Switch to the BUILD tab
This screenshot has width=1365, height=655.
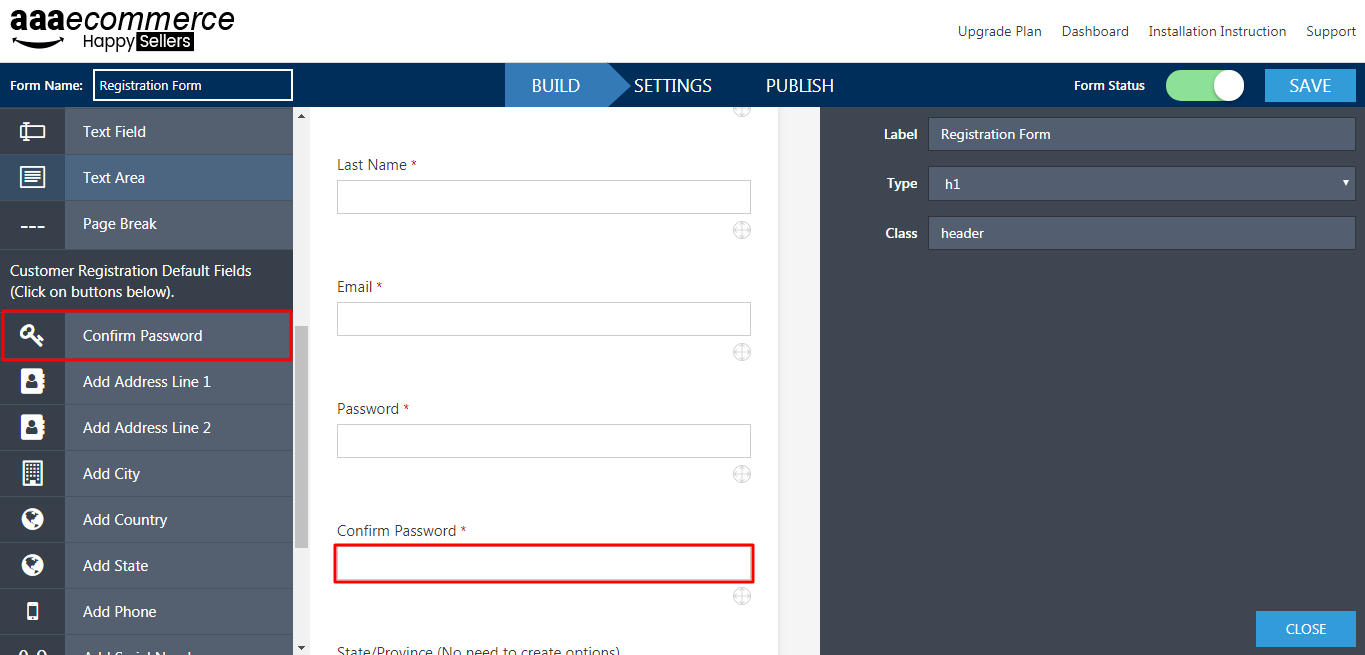click(556, 85)
